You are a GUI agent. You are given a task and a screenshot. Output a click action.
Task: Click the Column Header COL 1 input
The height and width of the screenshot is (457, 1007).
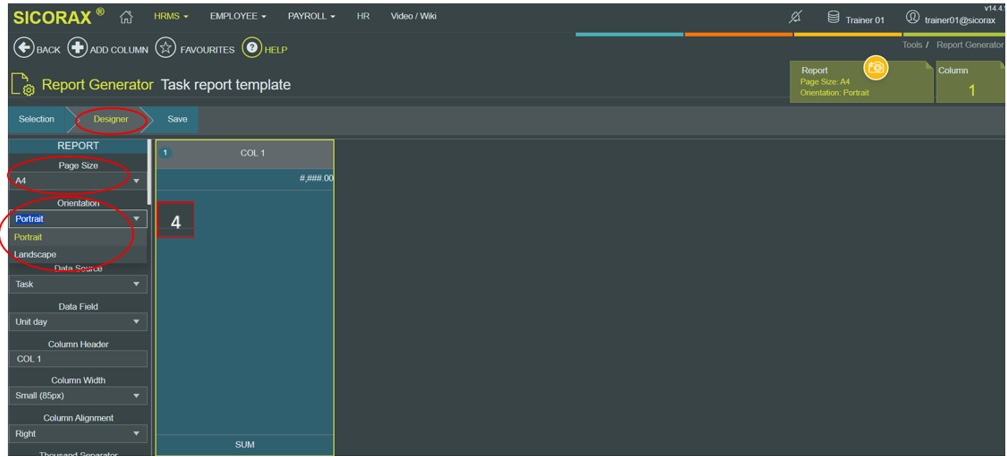point(78,359)
